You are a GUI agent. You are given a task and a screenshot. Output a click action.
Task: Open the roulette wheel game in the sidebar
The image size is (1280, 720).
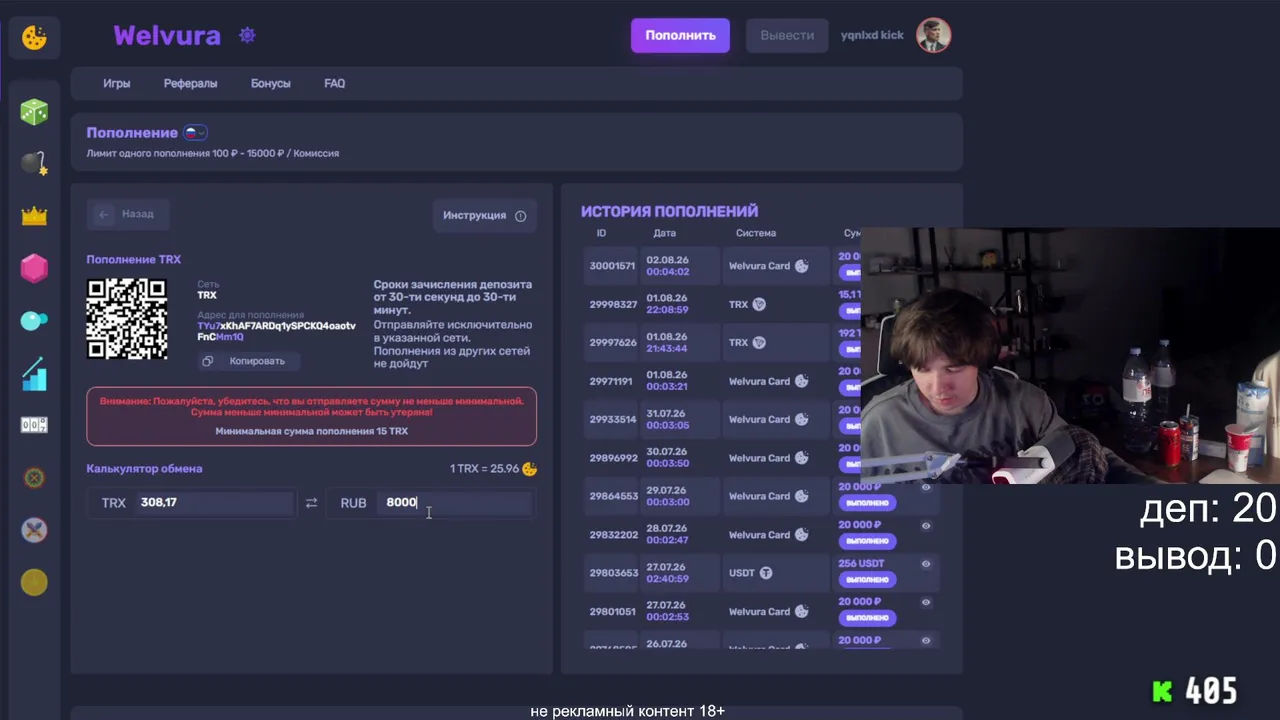[34, 478]
